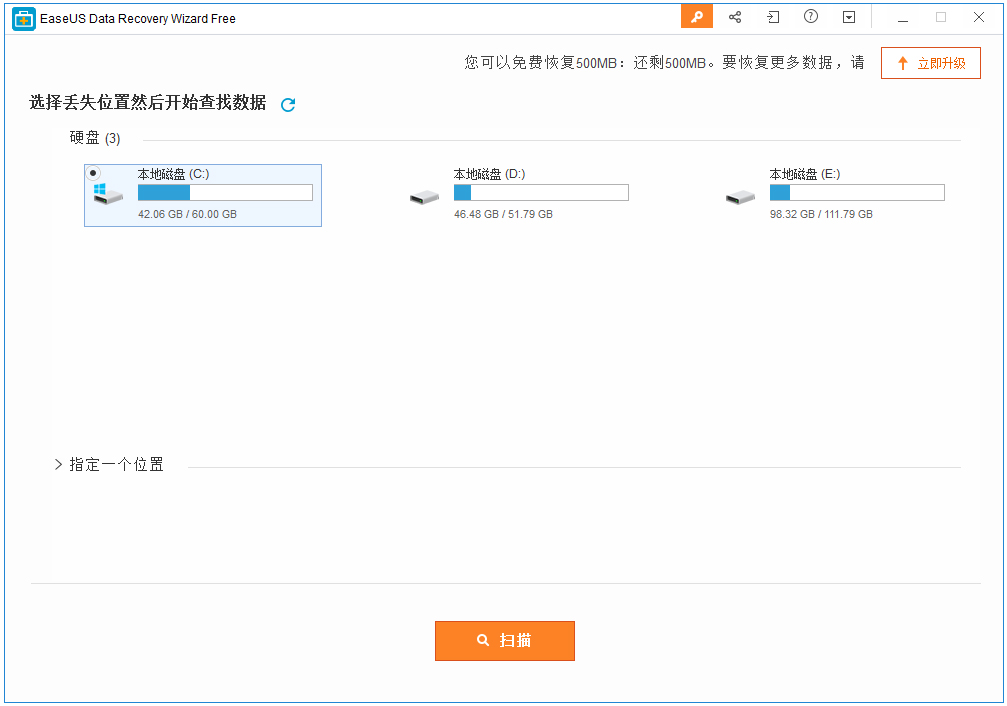Open the help question mark icon
1007x706 pixels.
click(811, 17)
